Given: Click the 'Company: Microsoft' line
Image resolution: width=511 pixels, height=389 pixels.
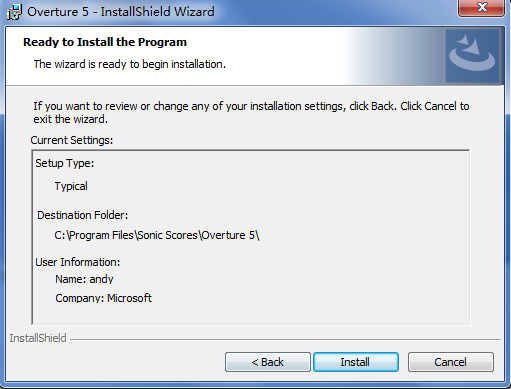Looking at the screenshot, I should click(103, 298).
